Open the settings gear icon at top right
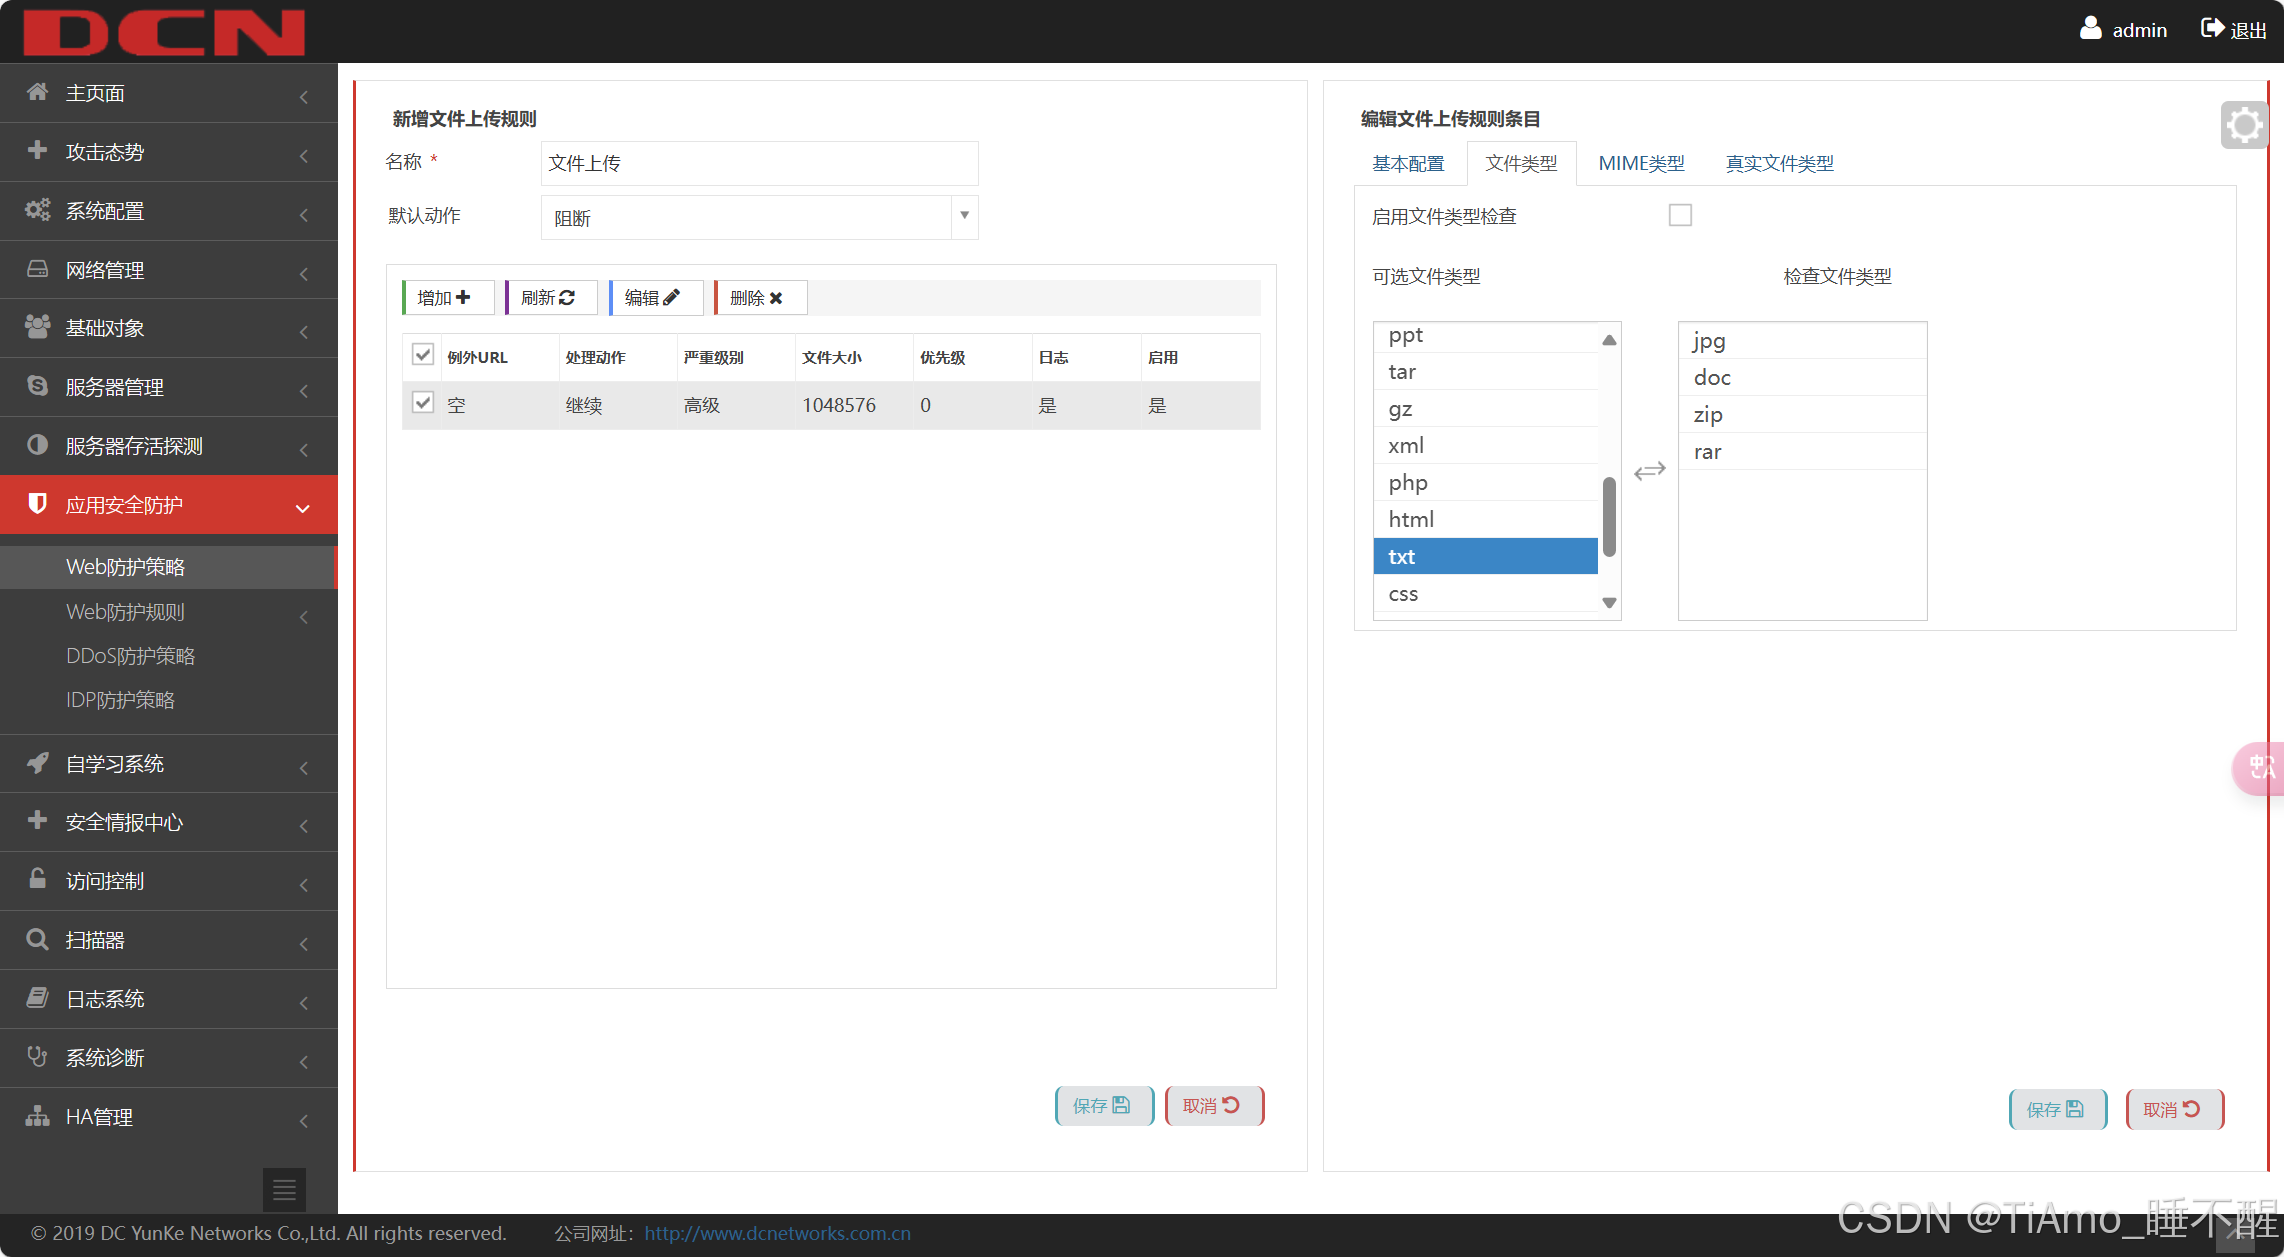 point(2244,126)
